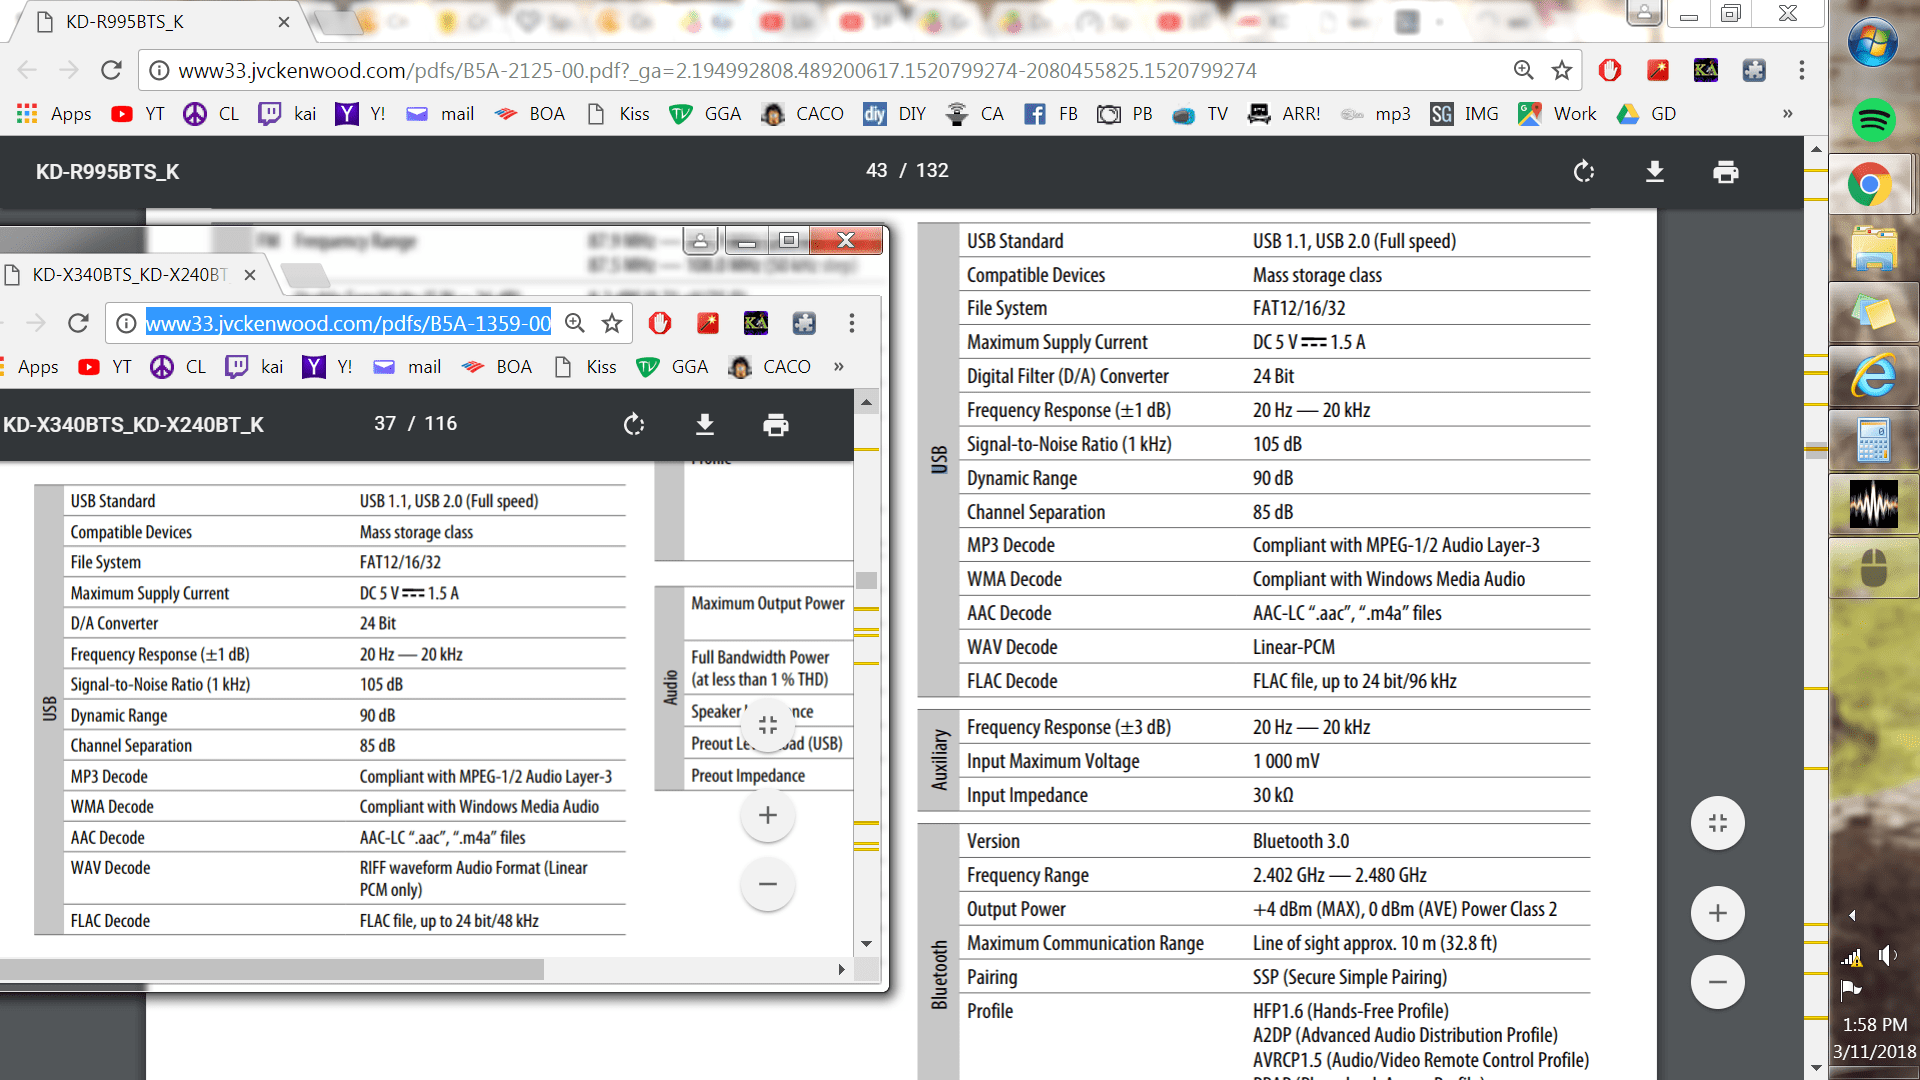1920x1080 pixels.
Task: Open the mail bookmark in back window
Action: tap(440, 114)
